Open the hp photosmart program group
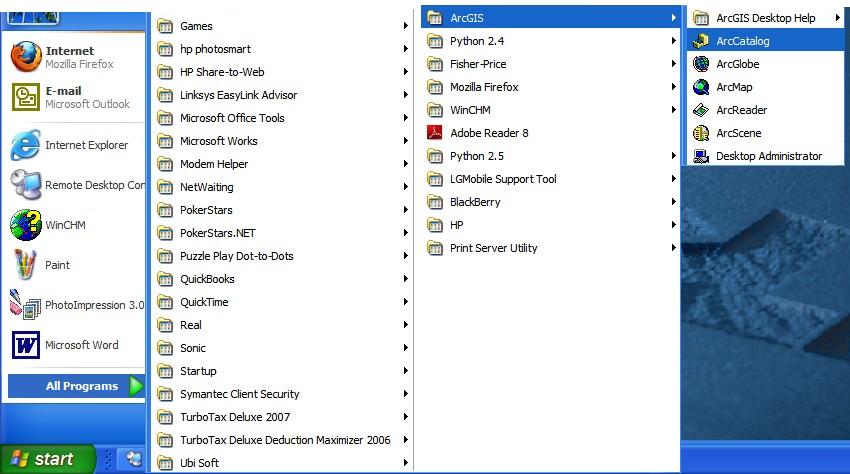 point(282,49)
